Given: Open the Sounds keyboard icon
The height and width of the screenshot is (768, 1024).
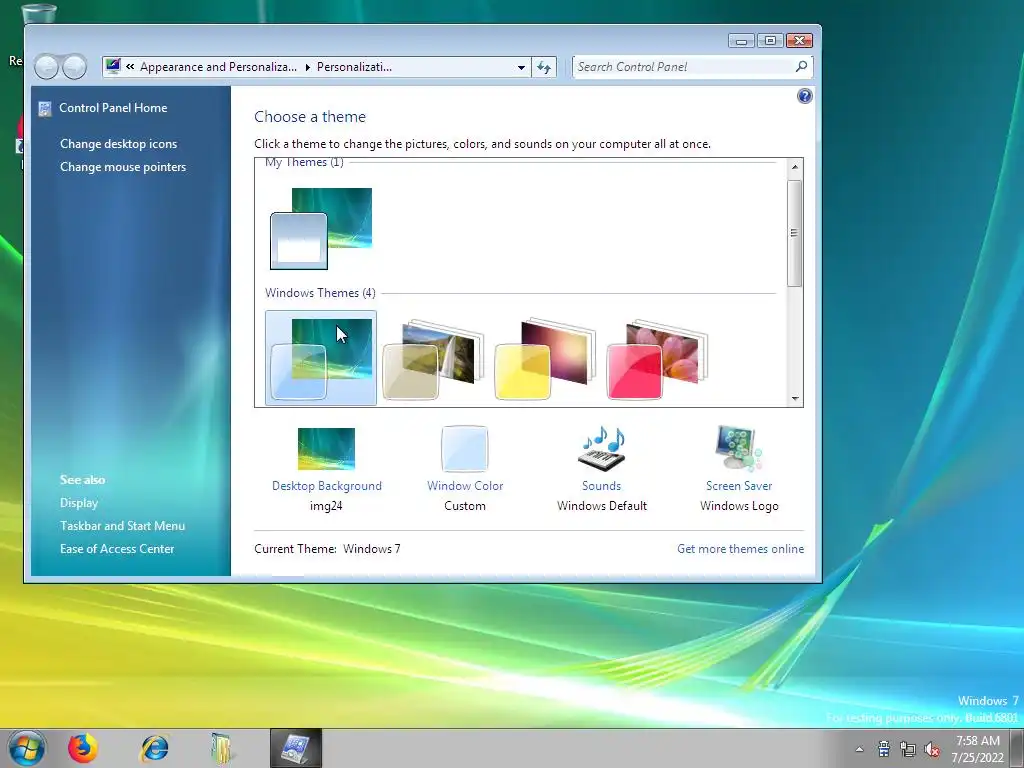Looking at the screenshot, I should pyautogui.click(x=601, y=449).
